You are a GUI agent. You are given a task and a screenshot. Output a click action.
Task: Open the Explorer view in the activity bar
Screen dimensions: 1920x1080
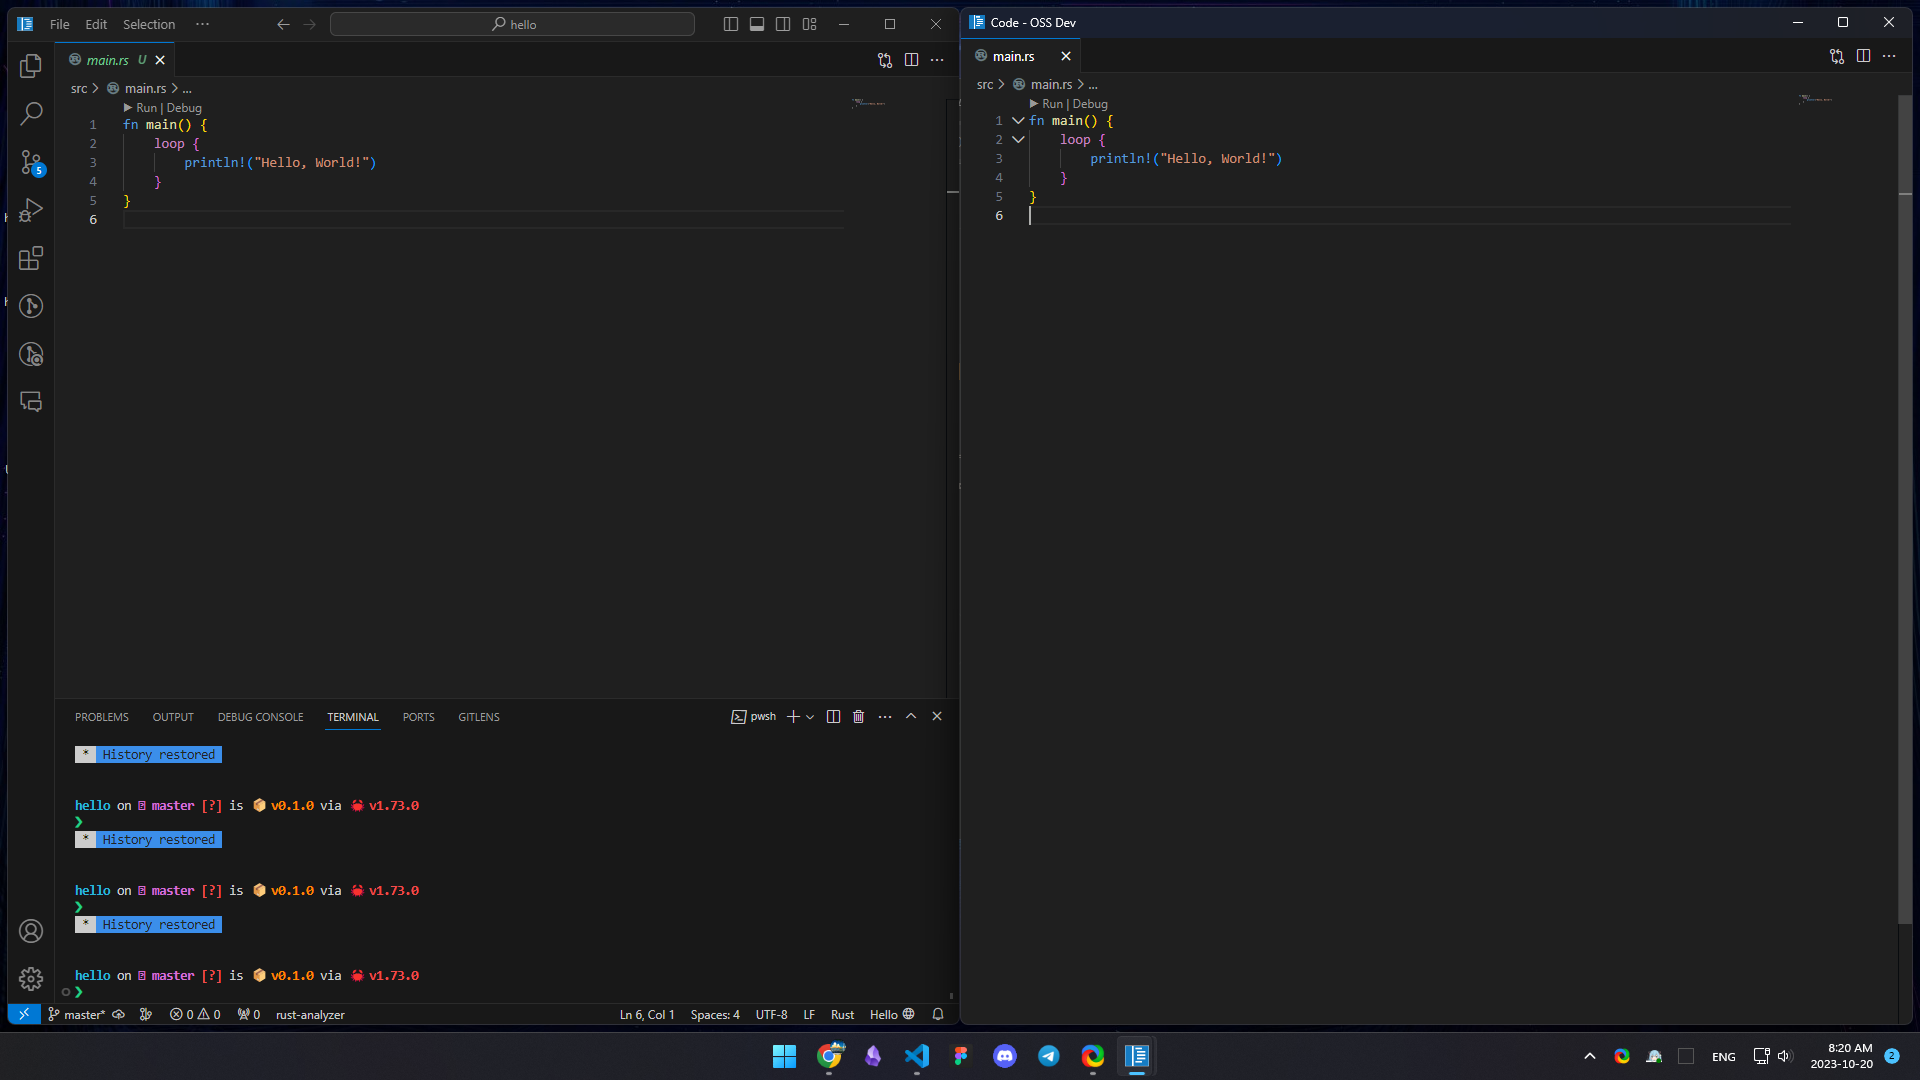coord(31,66)
